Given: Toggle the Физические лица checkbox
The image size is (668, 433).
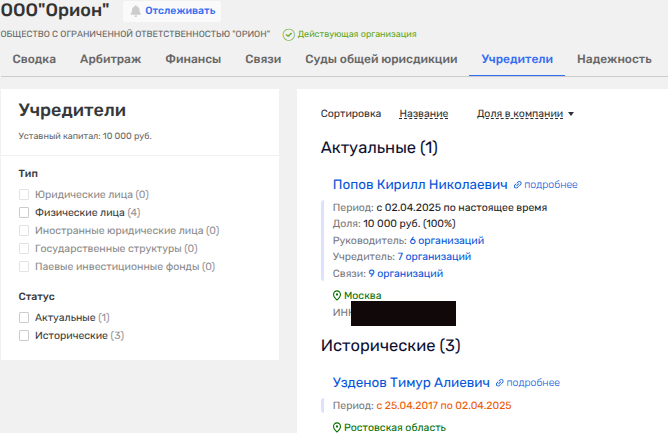Looking at the screenshot, I should click(x=24, y=212).
